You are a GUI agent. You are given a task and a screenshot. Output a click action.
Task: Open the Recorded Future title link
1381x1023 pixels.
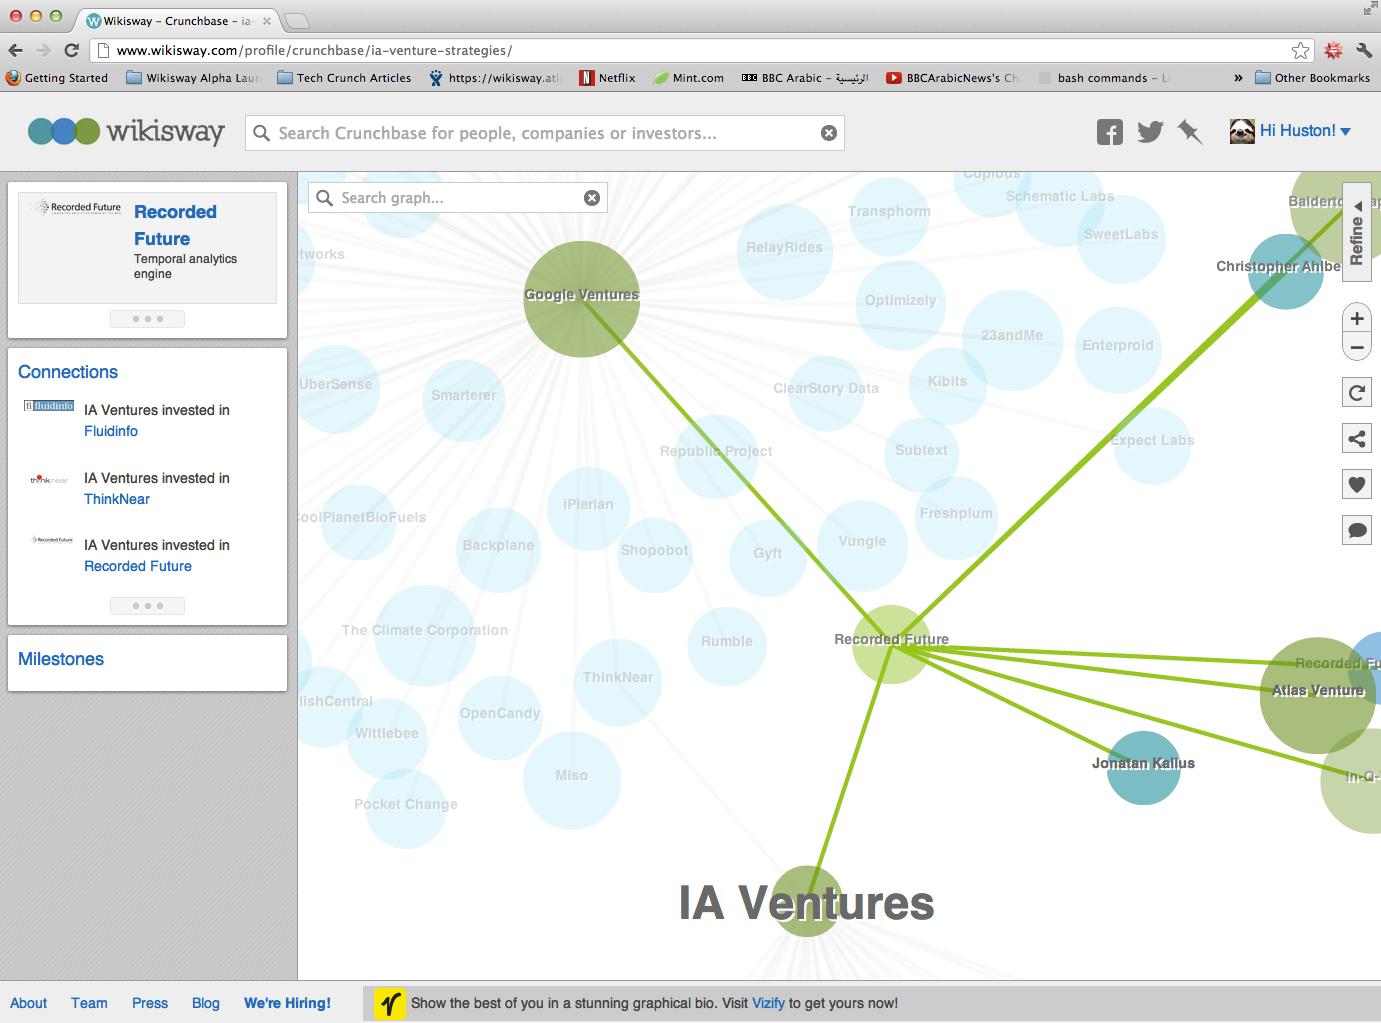click(x=175, y=225)
